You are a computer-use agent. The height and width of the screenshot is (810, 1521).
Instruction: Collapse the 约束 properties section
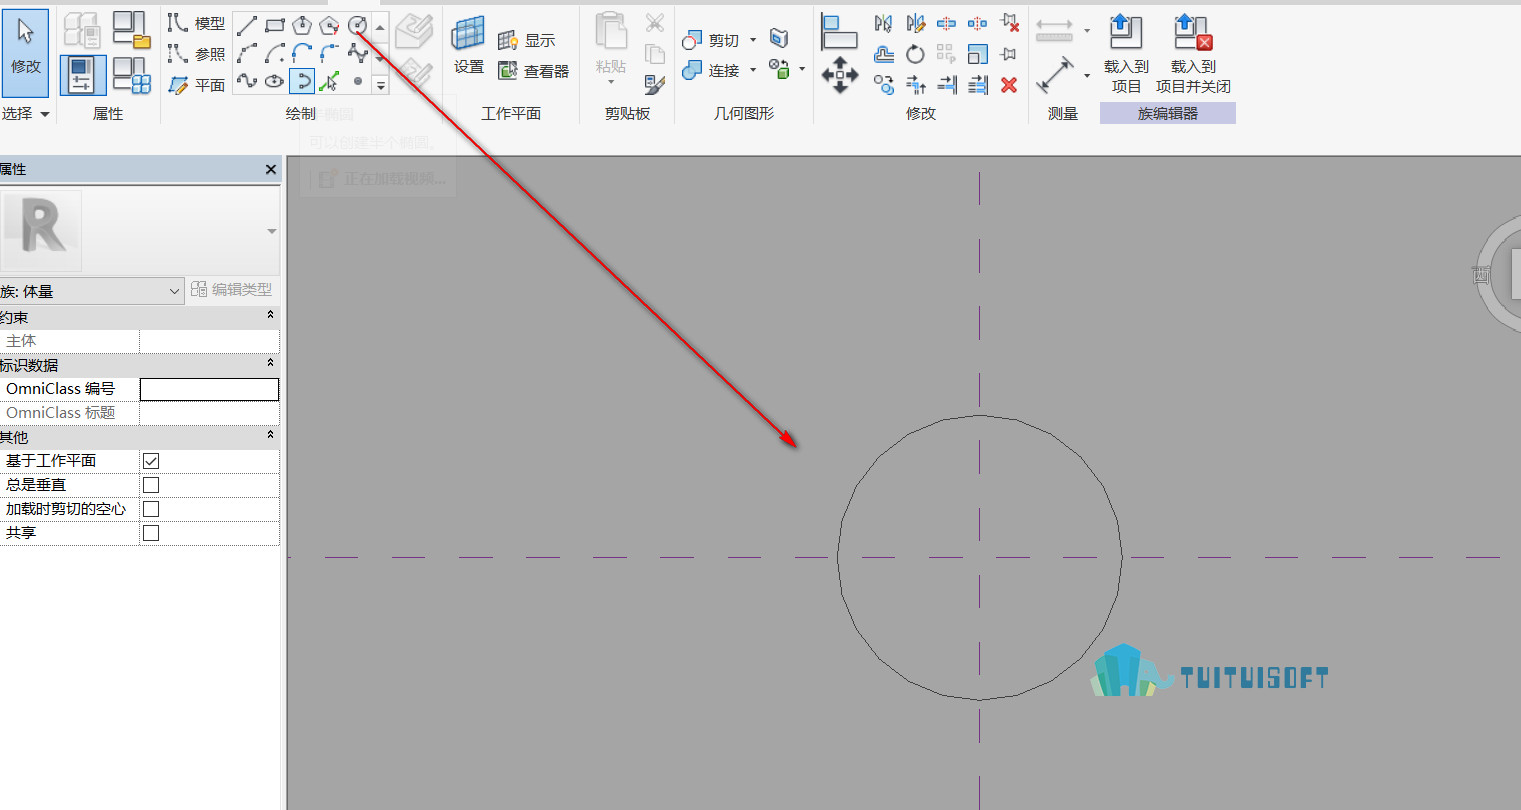(x=270, y=316)
